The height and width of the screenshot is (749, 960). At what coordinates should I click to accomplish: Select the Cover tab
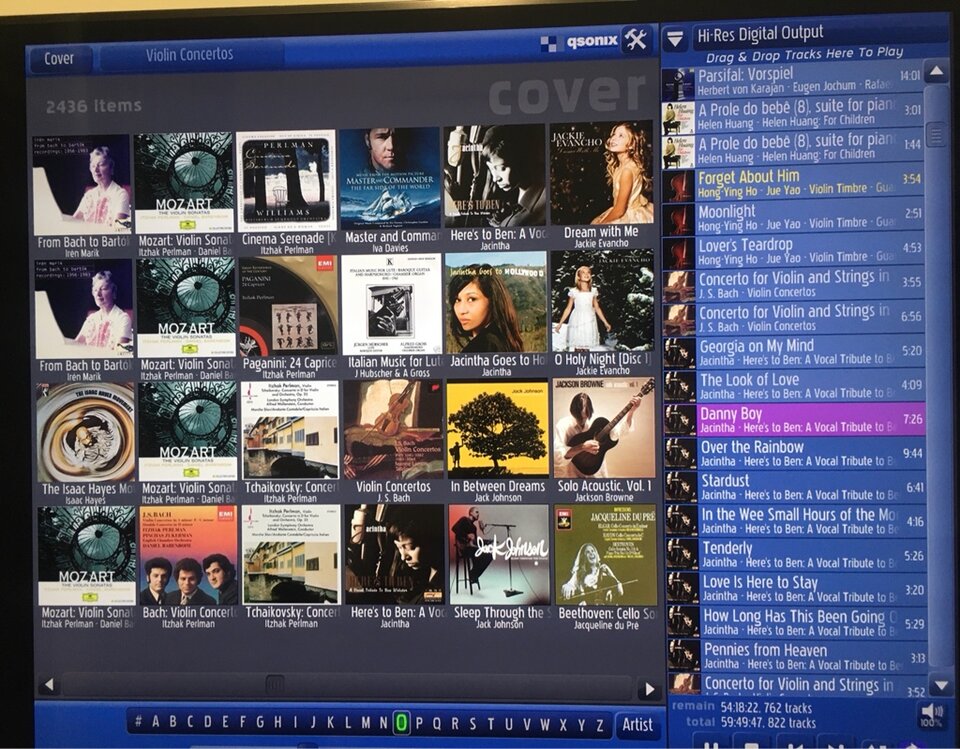(59, 59)
